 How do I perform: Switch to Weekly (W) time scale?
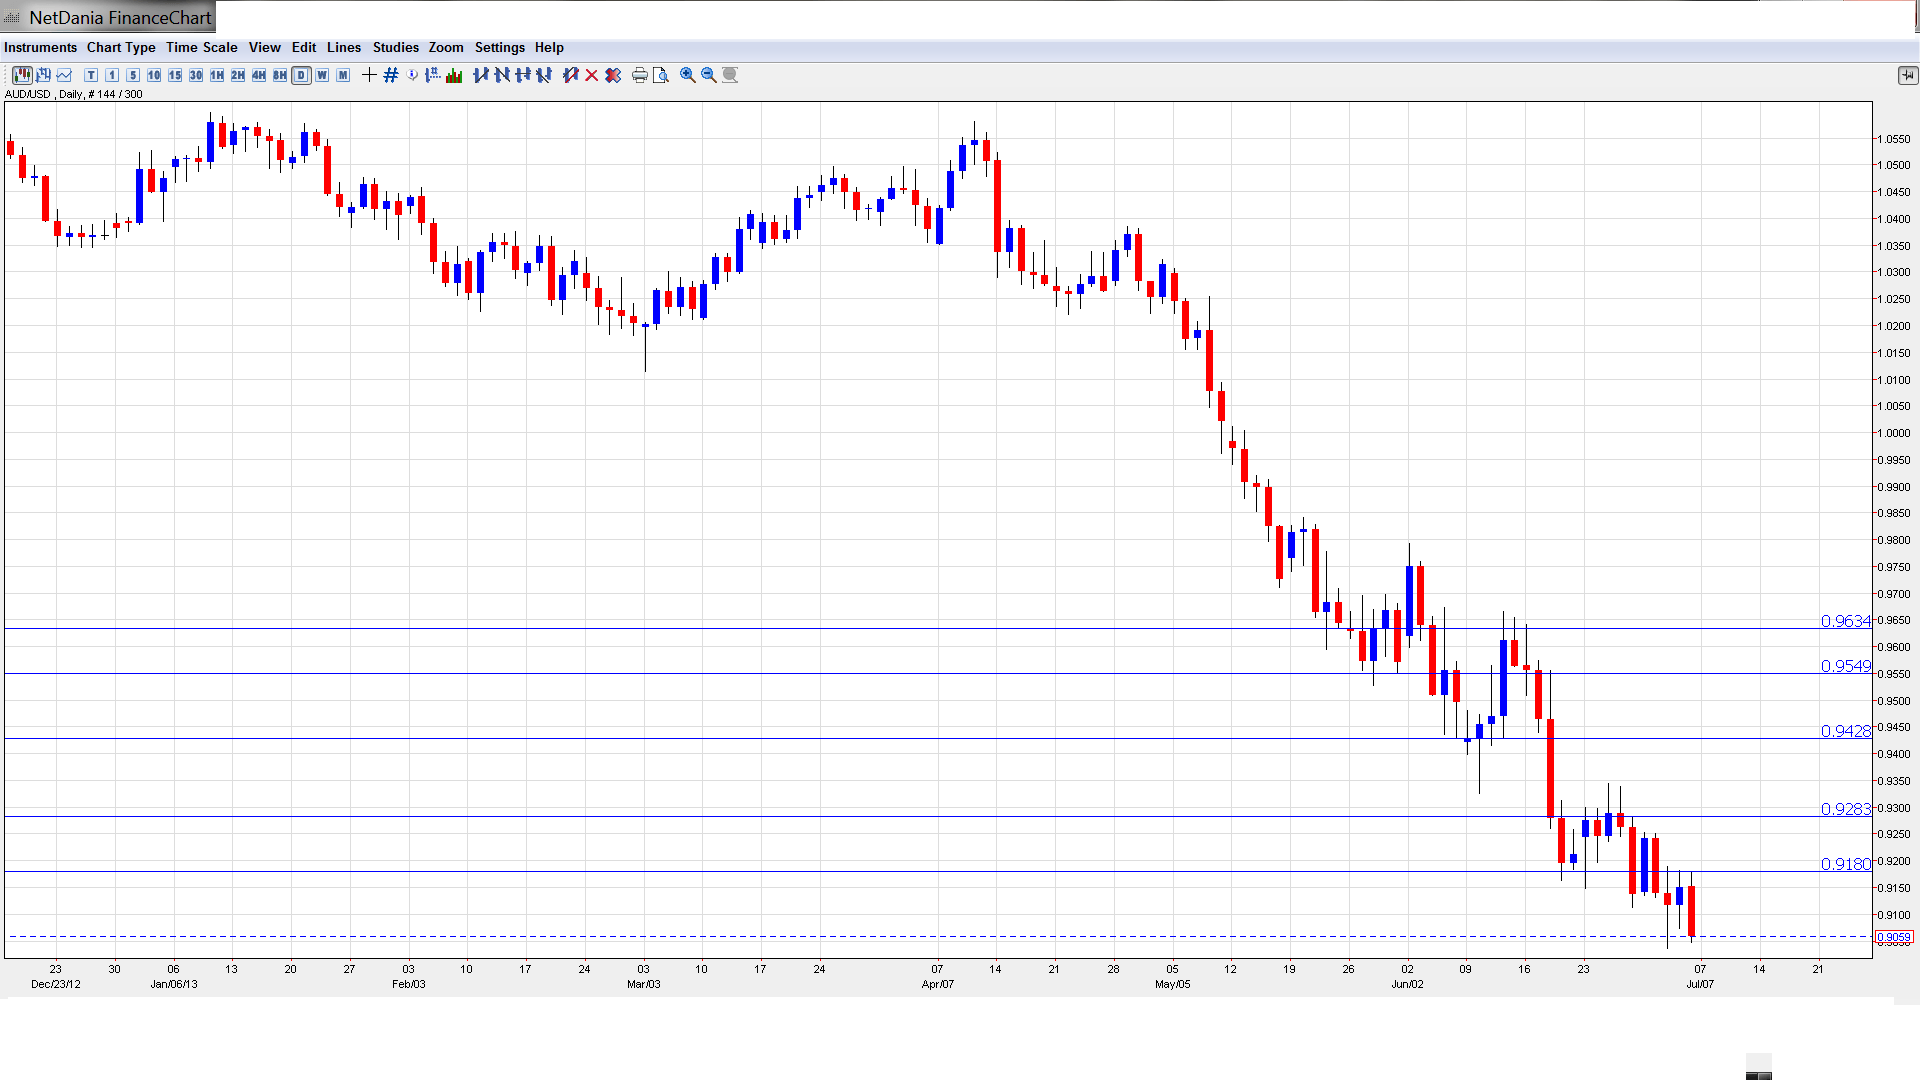click(x=322, y=75)
